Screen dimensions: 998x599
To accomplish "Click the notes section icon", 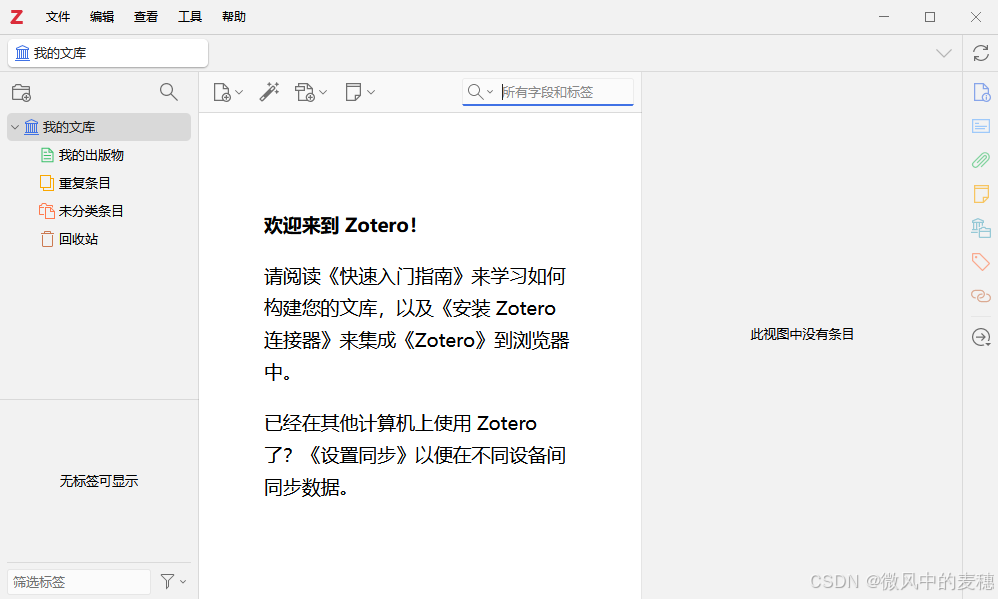I will point(981,194).
